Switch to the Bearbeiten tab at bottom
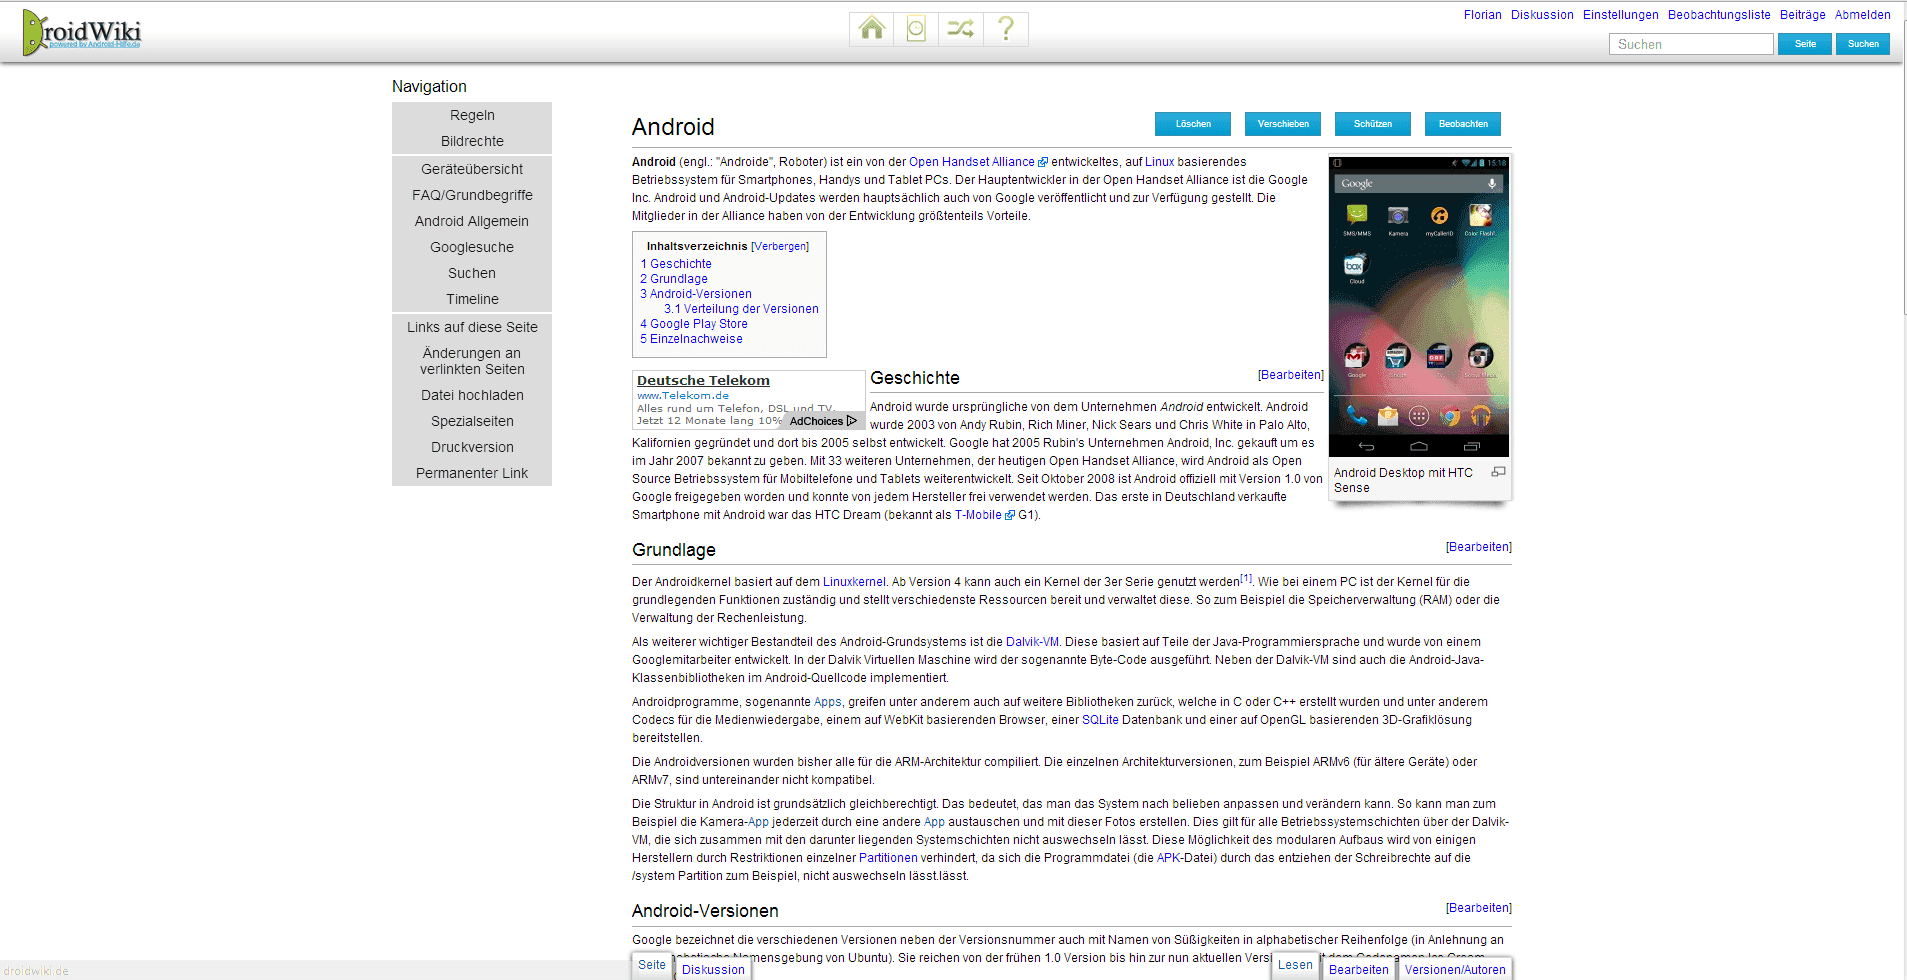The width and height of the screenshot is (1907, 980). 1358,969
